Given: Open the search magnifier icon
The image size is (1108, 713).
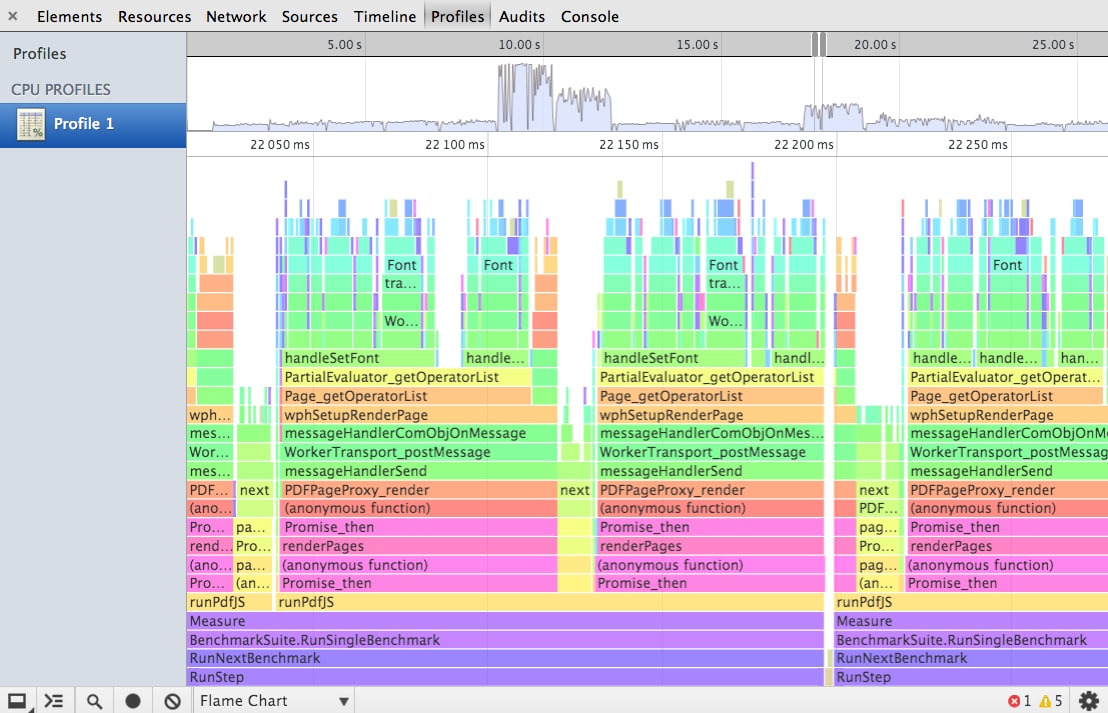Looking at the screenshot, I should coord(94,701).
